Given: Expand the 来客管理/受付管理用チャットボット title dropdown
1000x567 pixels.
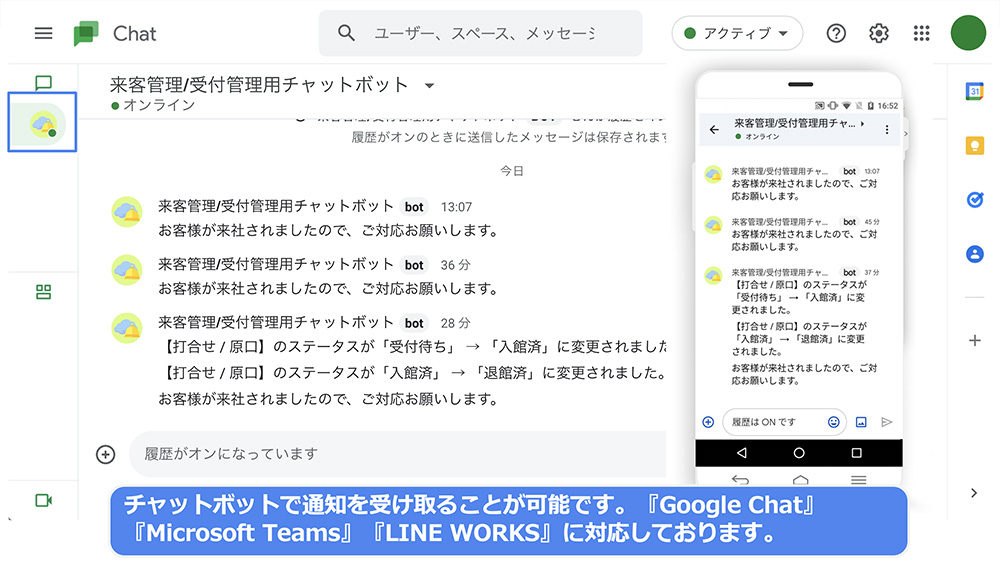Looking at the screenshot, I should click(x=429, y=85).
